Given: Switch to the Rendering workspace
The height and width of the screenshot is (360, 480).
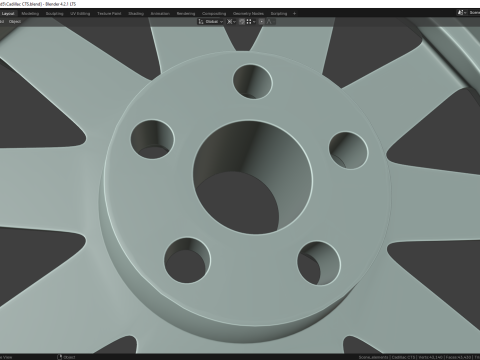Looking at the screenshot, I should (x=186, y=14).
